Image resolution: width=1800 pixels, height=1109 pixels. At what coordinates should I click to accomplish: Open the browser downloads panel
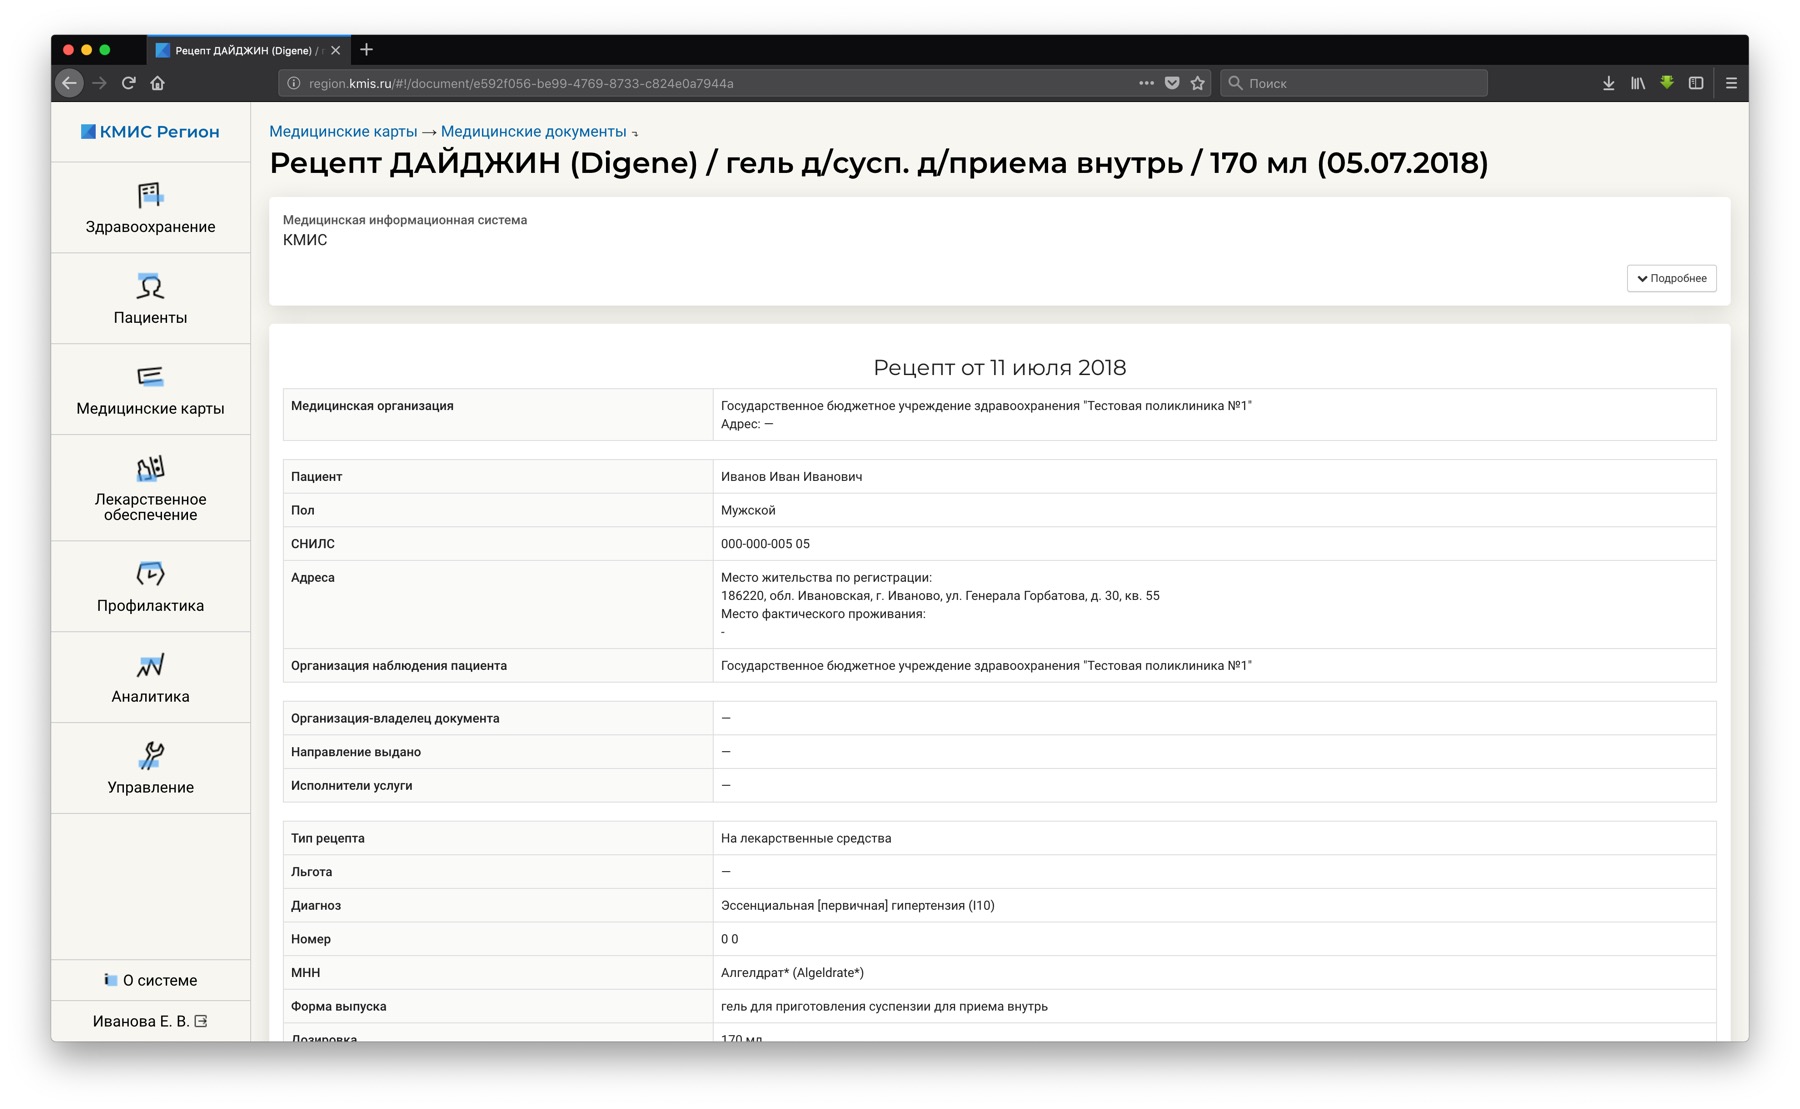point(1608,83)
